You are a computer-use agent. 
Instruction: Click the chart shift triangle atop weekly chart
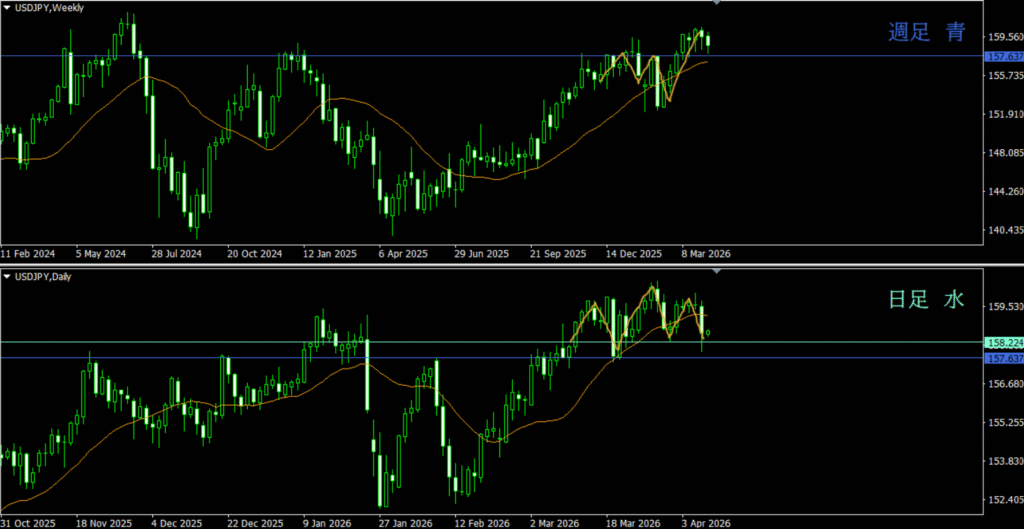point(716,3)
